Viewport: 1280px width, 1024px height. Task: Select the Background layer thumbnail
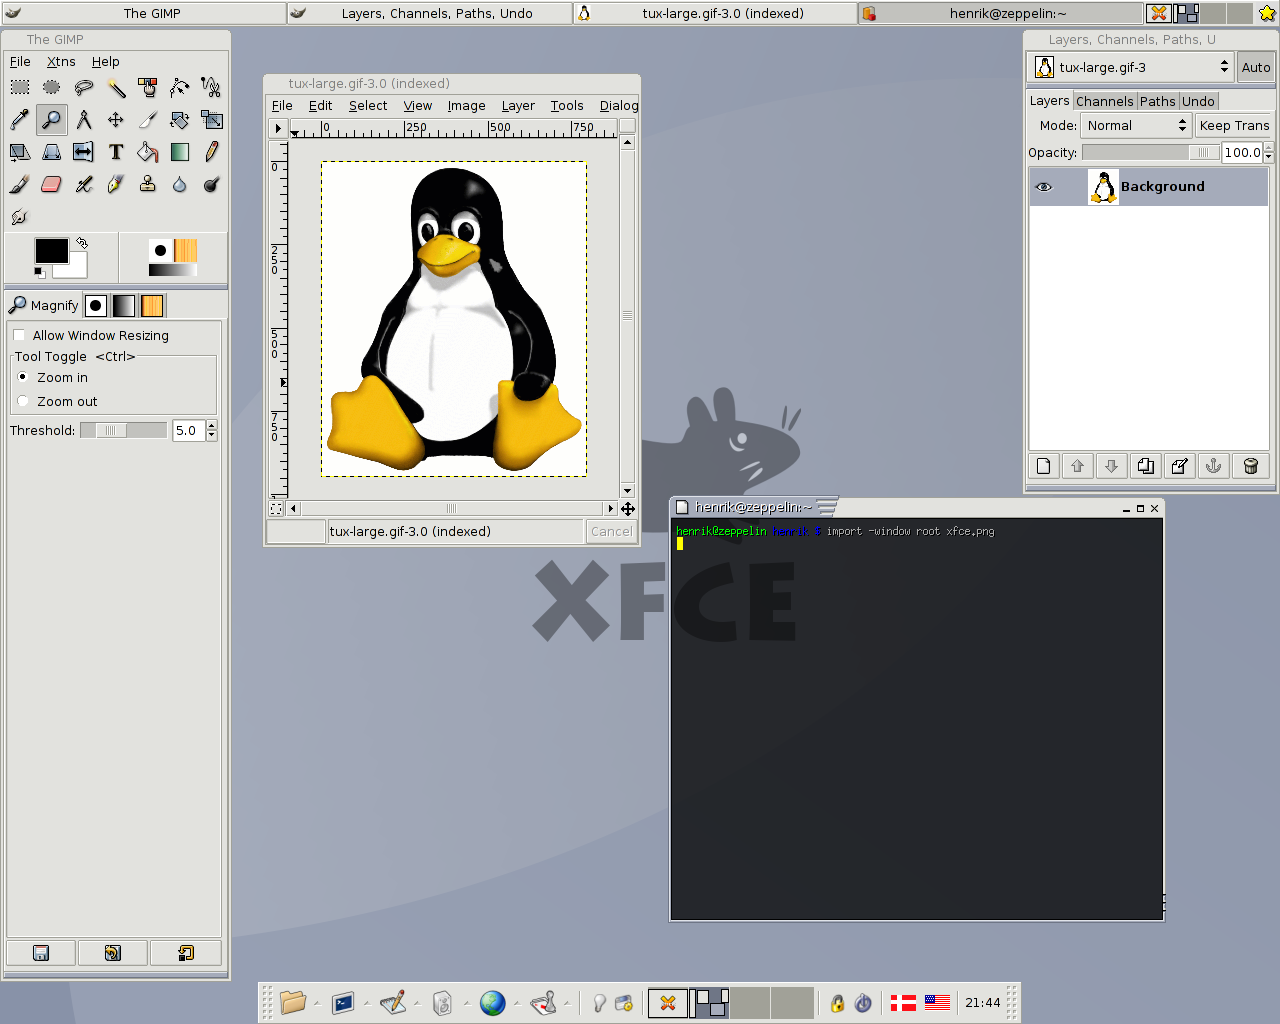pyautogui.click(x=1103, y=187)
